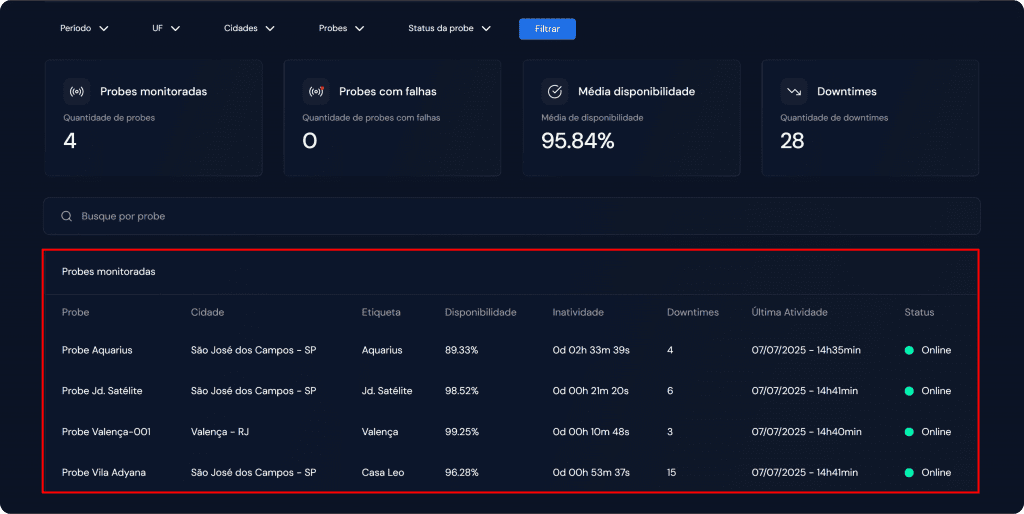Click the Última Atividade column header
The image size is (1024, 514).
coord(790,312)
